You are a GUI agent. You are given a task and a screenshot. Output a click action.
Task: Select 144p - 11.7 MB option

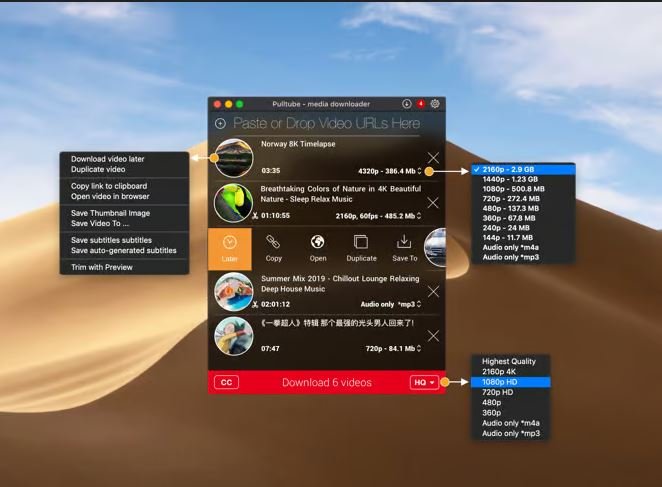pos(523,237)
